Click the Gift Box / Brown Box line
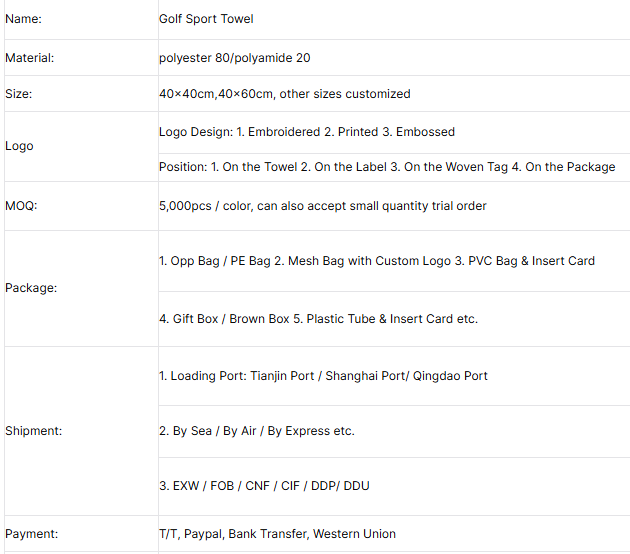 click(x=318, y=319)
